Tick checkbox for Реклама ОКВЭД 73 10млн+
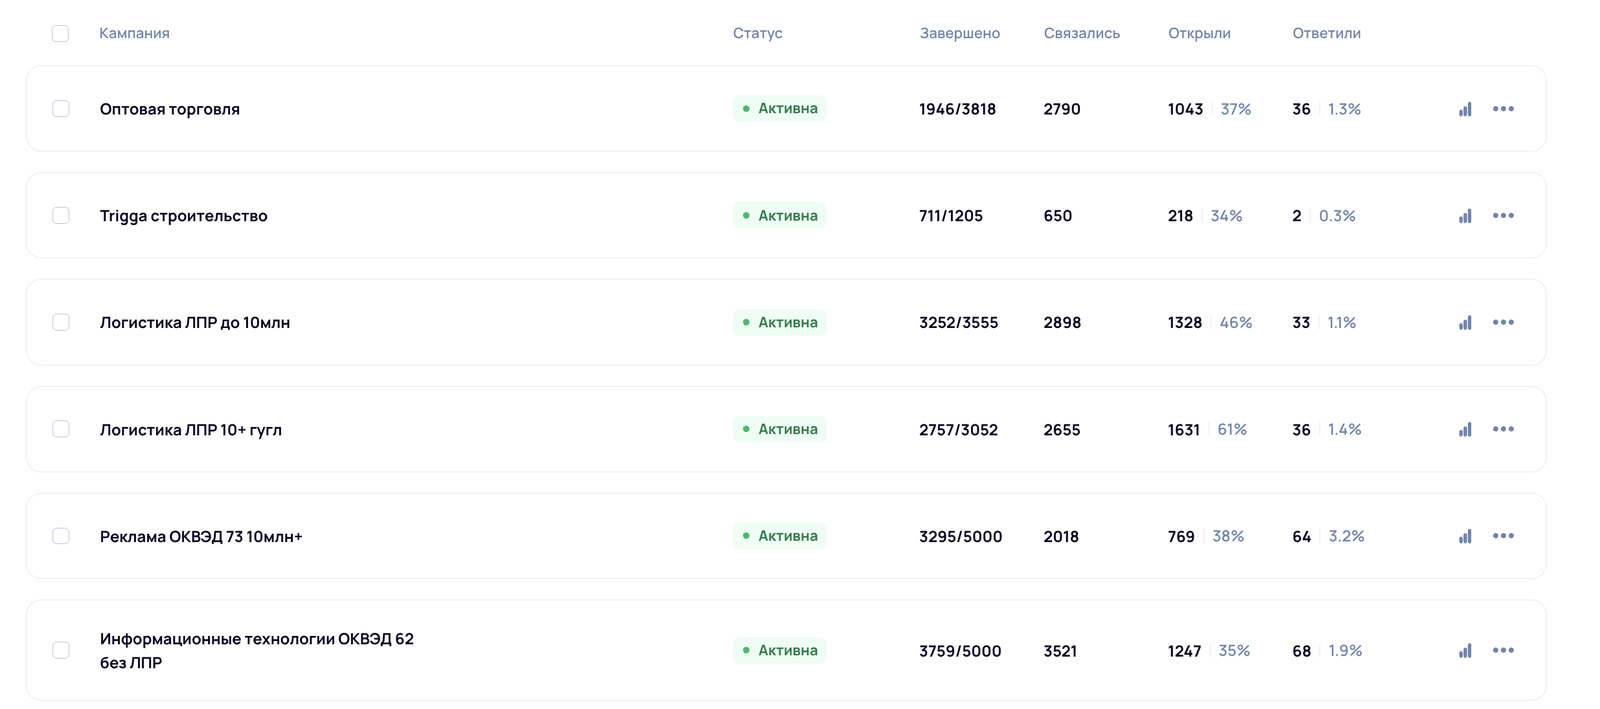Viewport: 1600px width, 709px height. pyautogui.click(x=61, y=536)
